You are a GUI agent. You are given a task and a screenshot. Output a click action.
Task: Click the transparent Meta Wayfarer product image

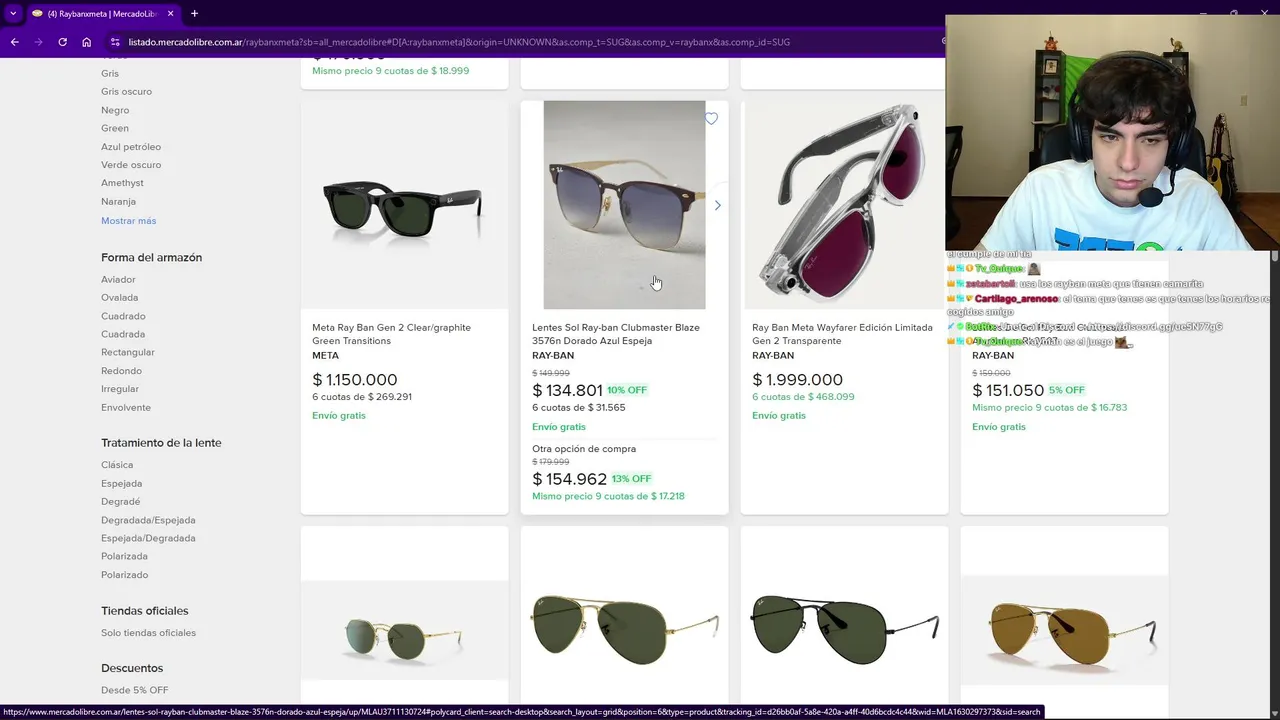click(844, 205)
